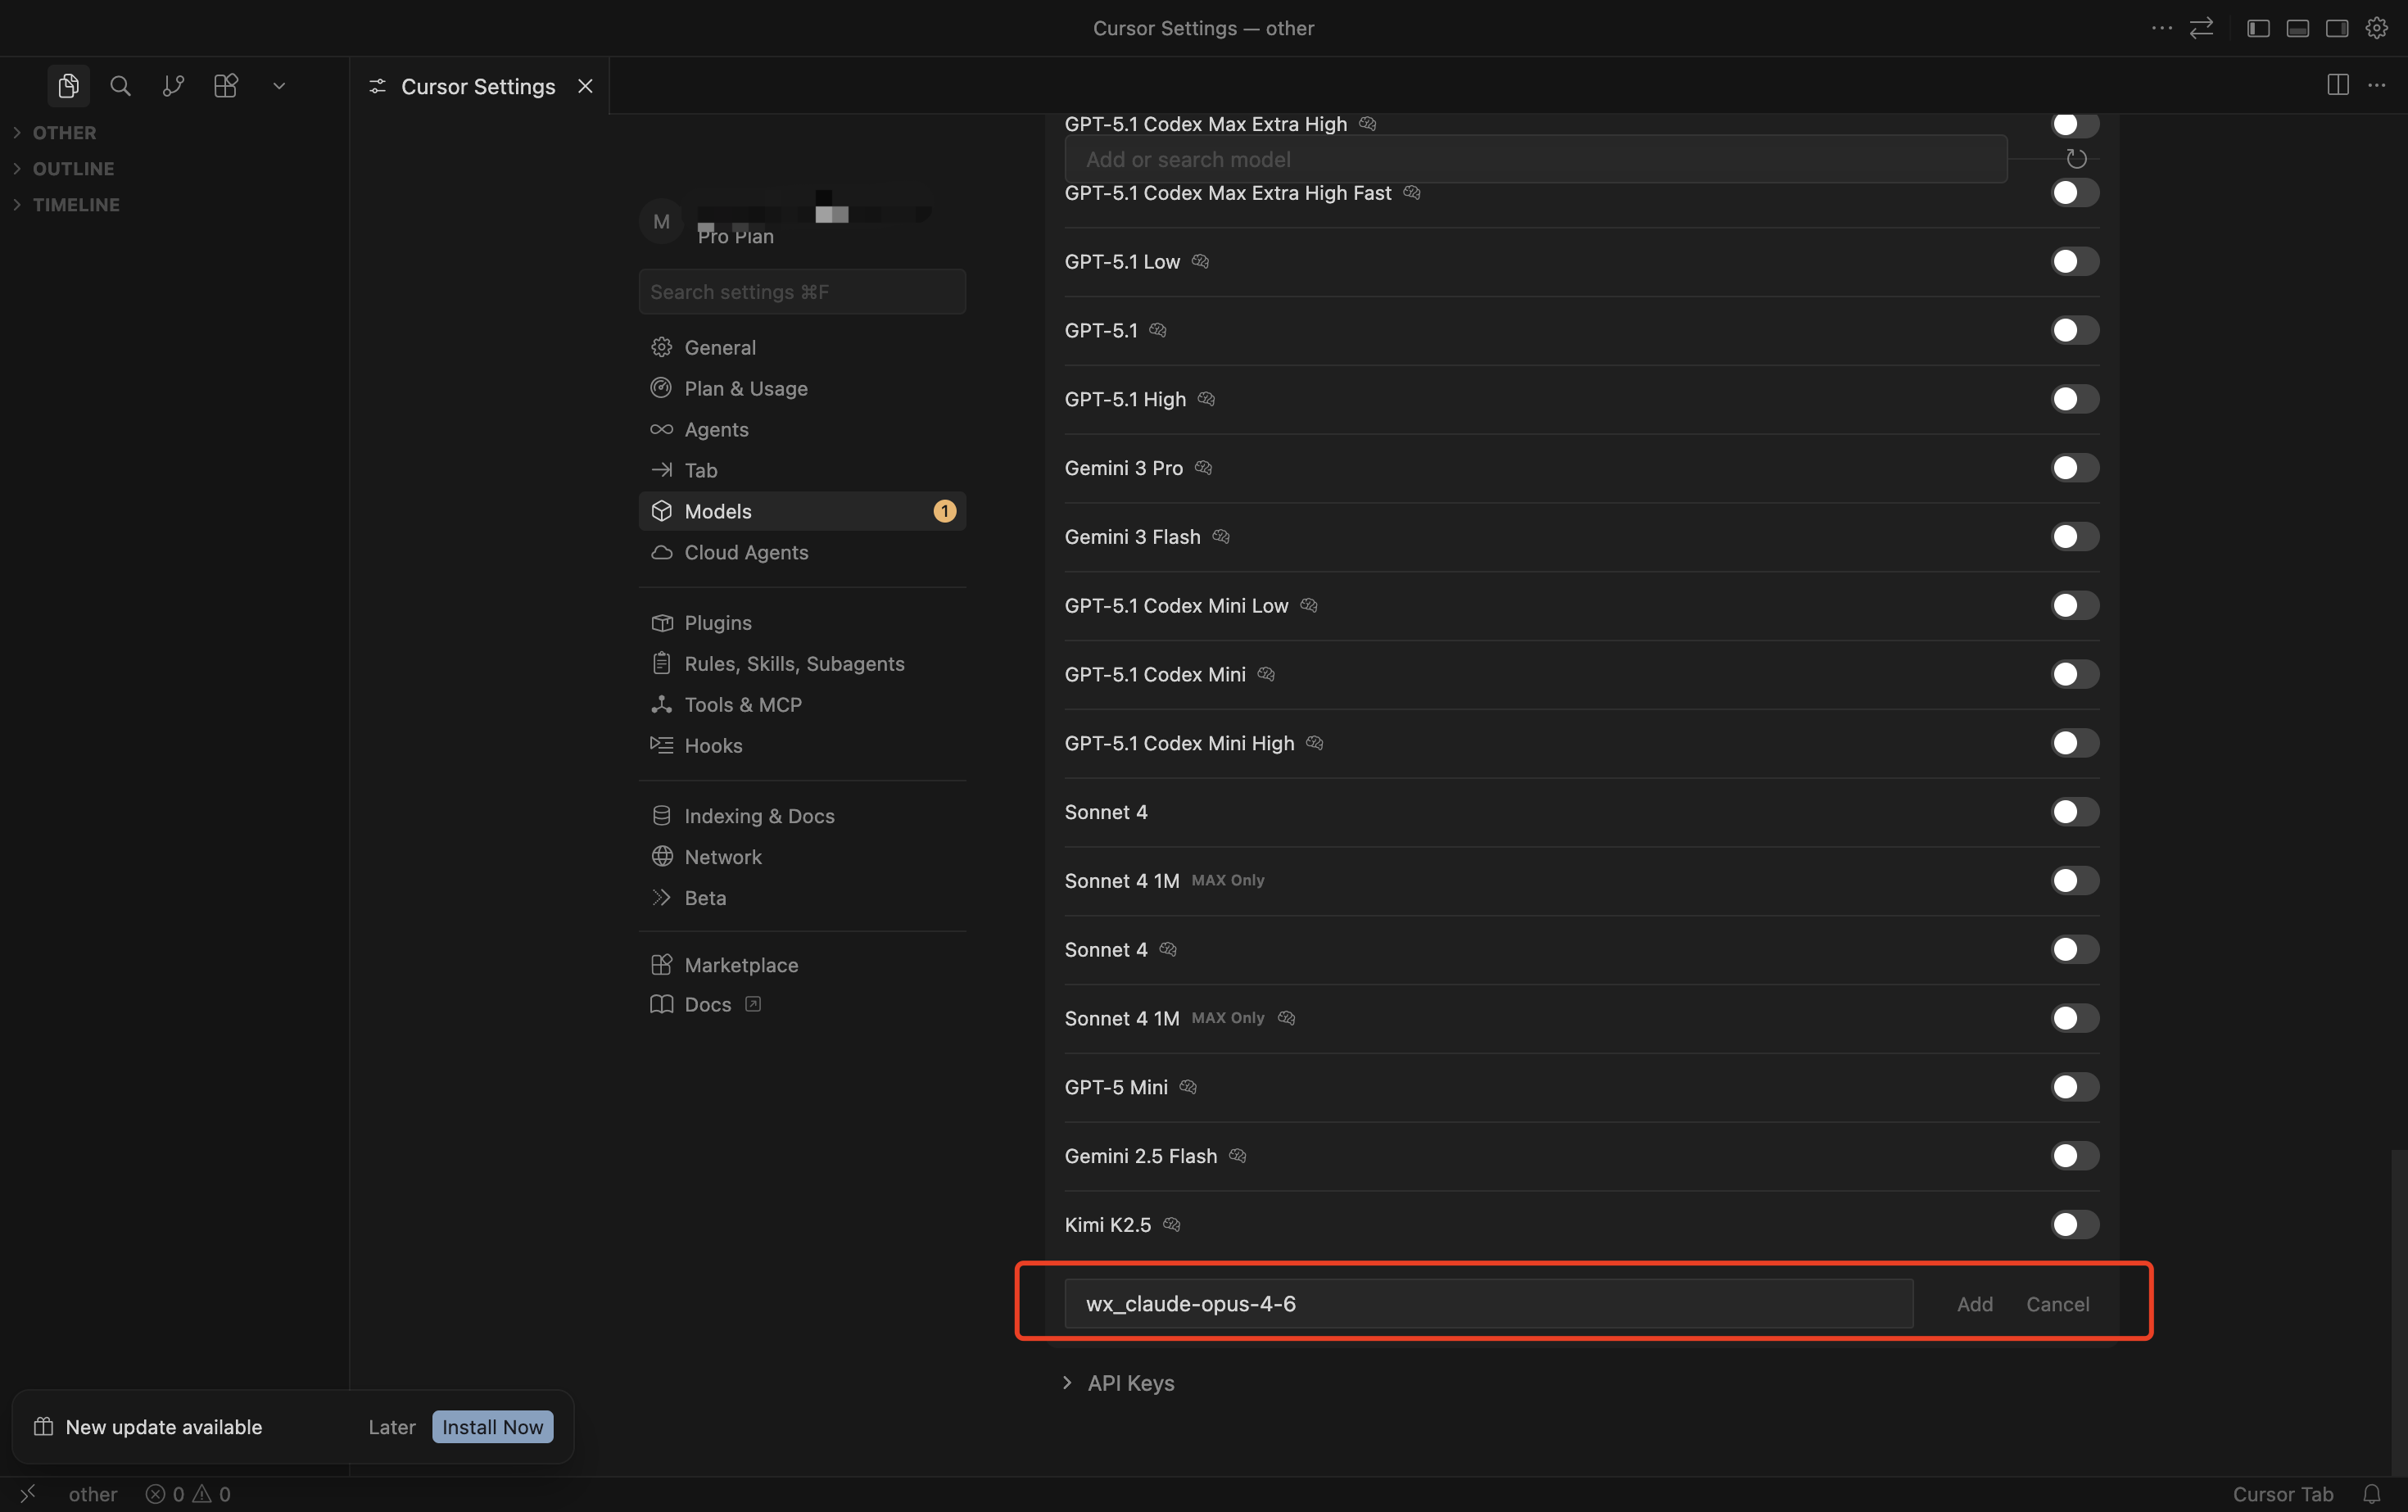The height and width of the screenshot is (1512, 2408).
Task: Open the activity bar overflow chevron
Action: click(x=279, y=86)
